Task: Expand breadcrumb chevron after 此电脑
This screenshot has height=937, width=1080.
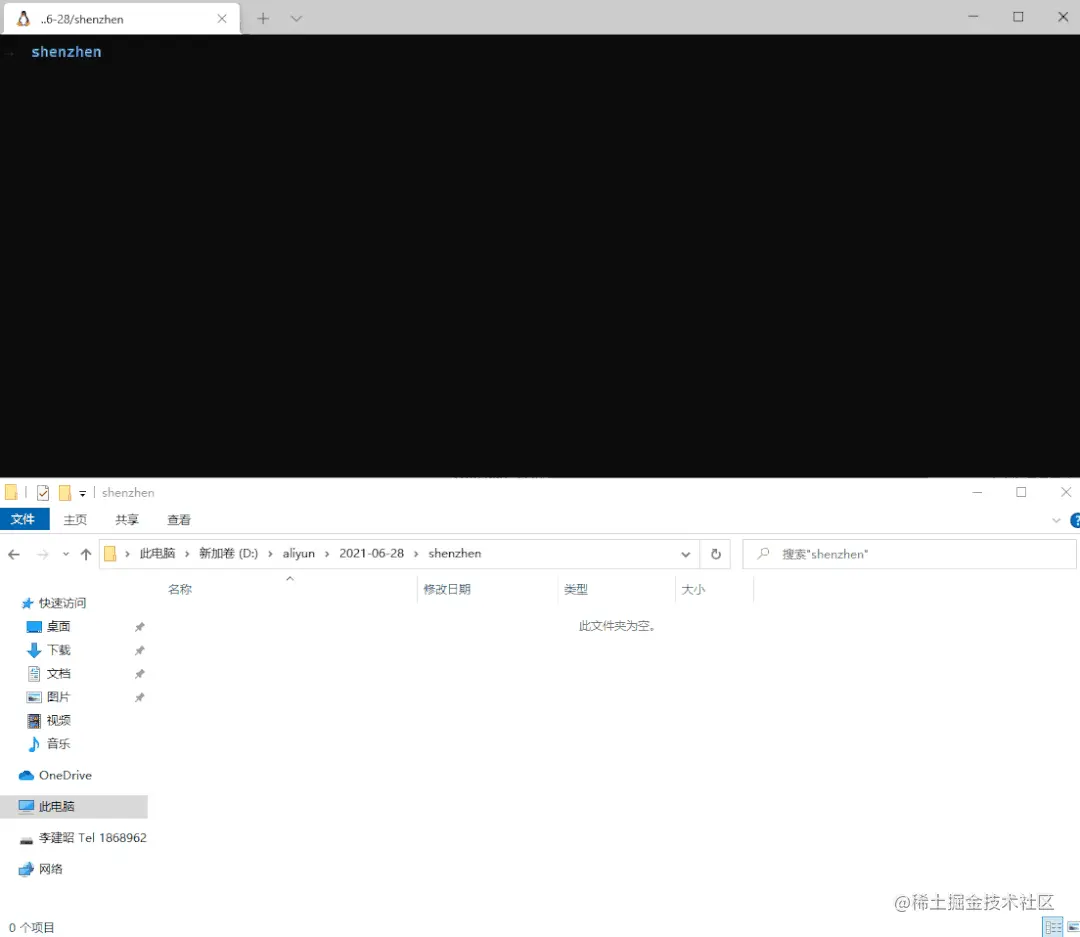Action: point(187,554)
